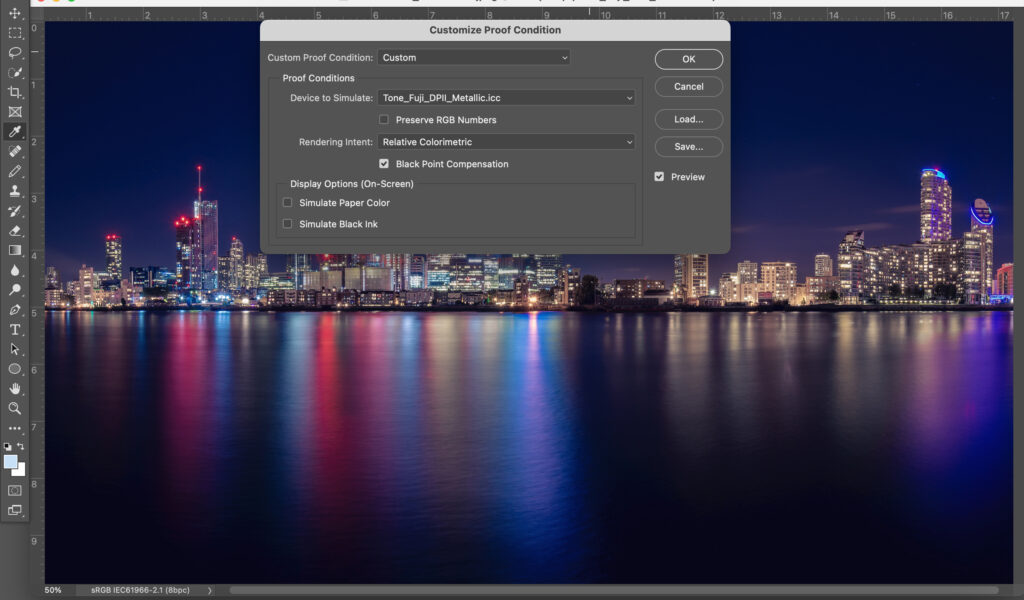Select the Quick Selection tool
Viewport: 1024px width, 600px height.
tap(14, 72)
